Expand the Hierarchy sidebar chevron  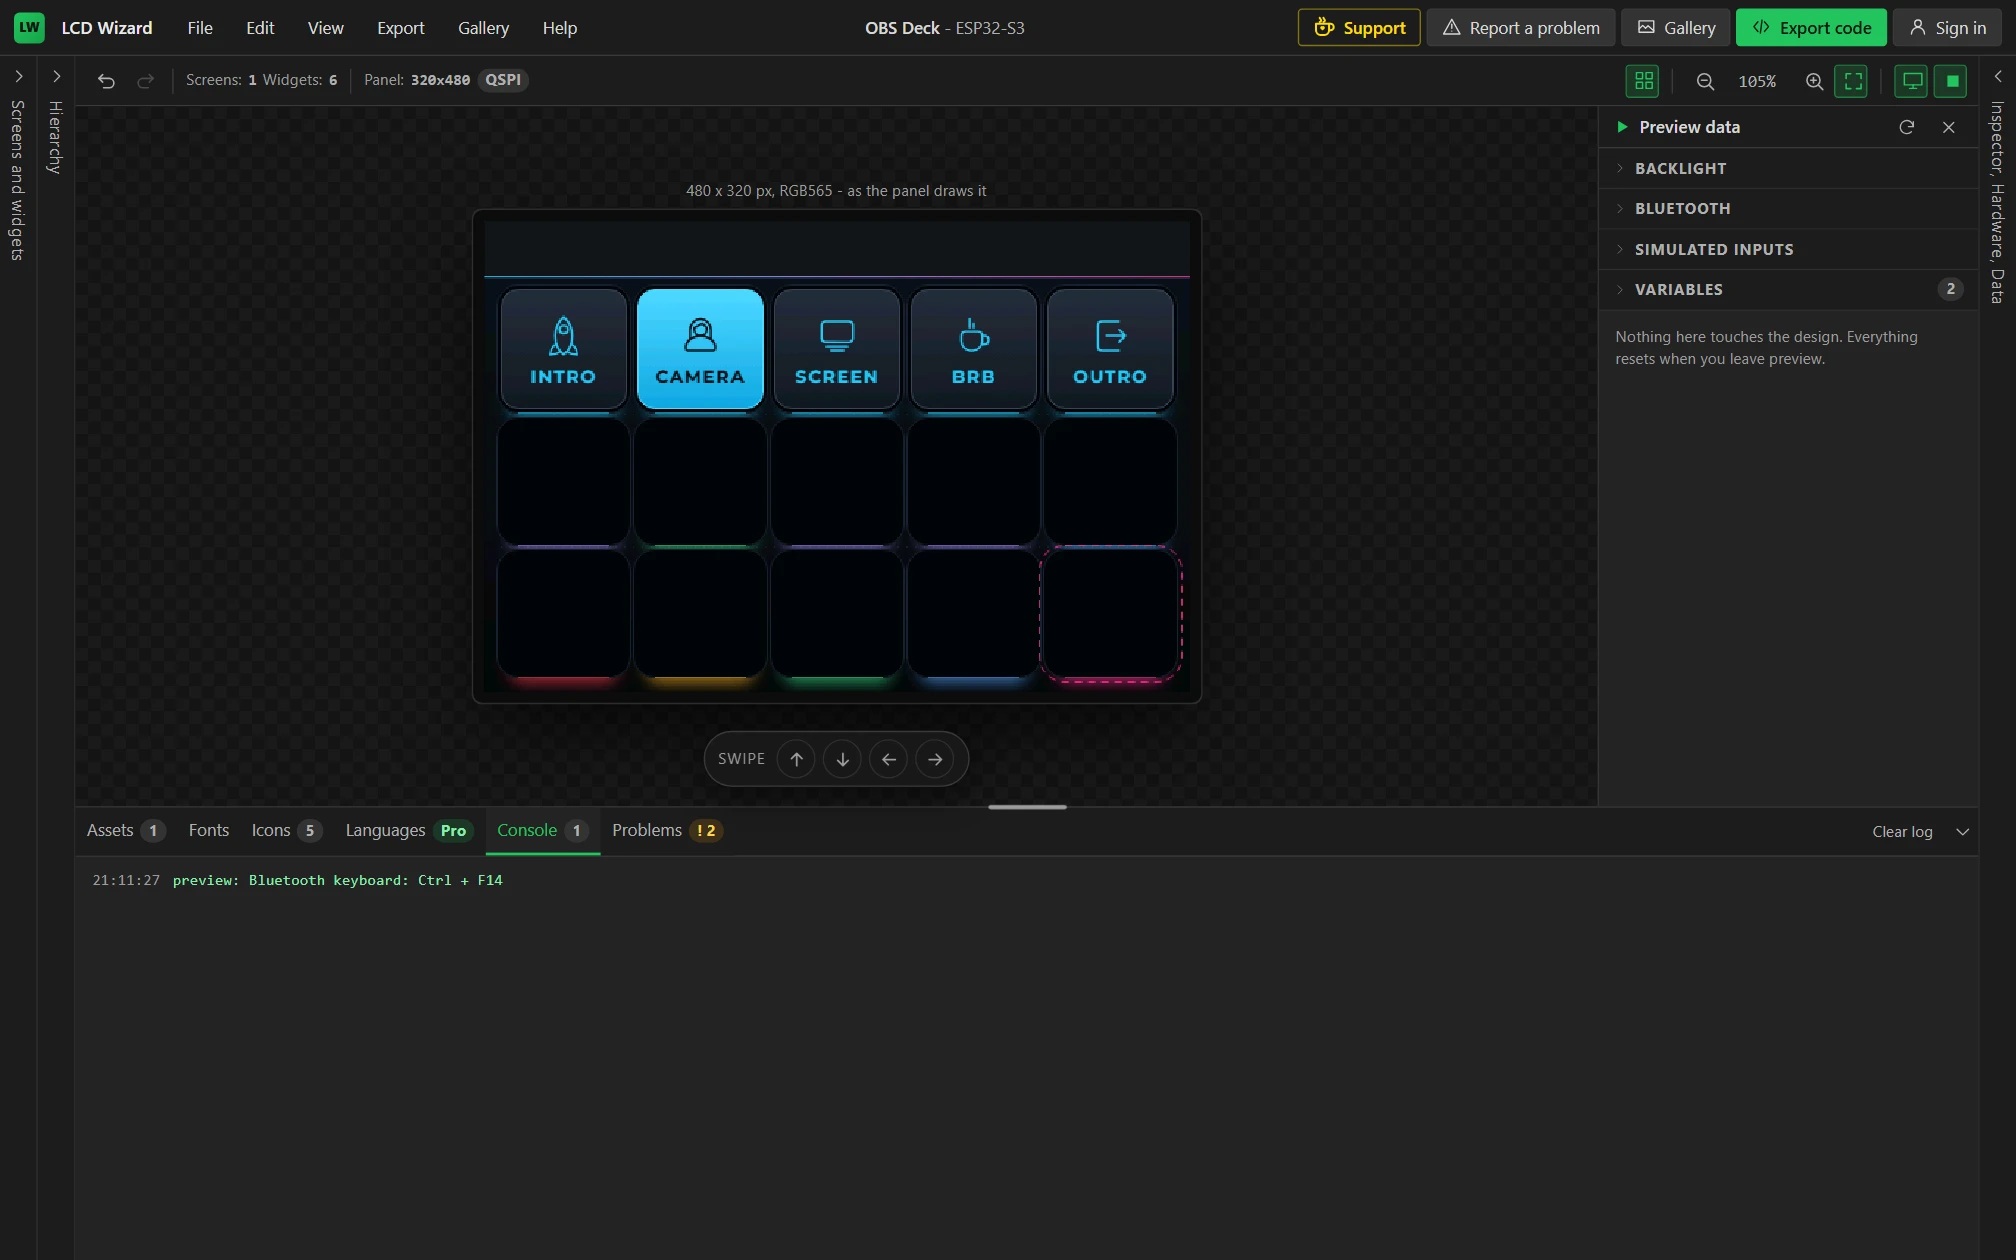(56, 76)
